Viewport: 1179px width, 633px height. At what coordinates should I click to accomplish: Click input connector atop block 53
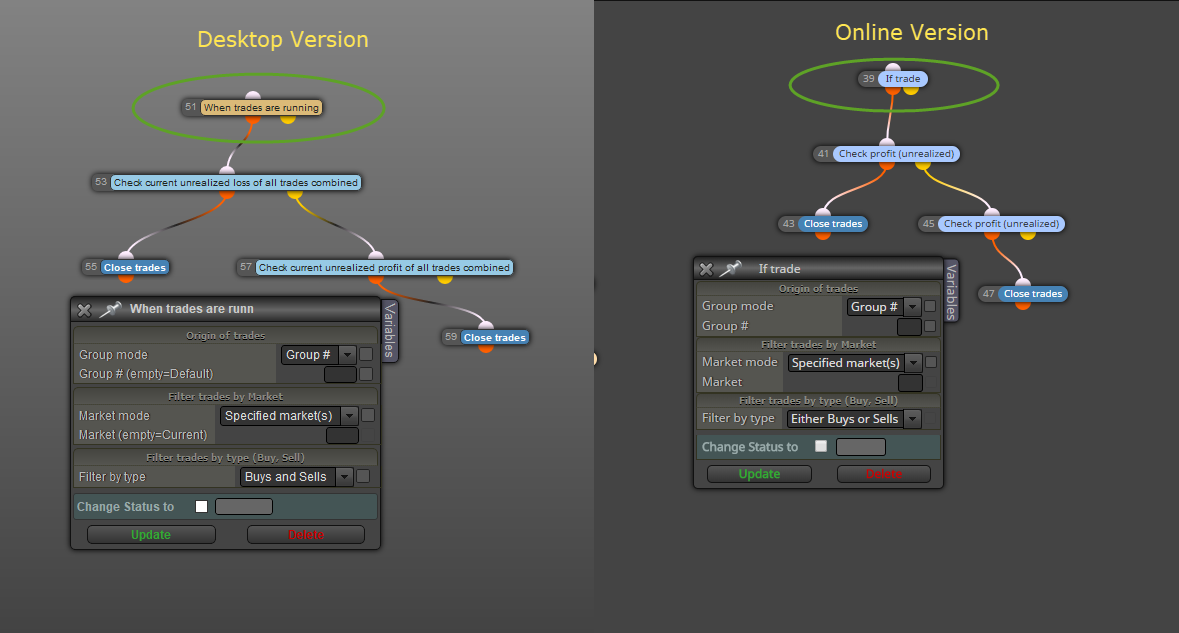point(226,171)
